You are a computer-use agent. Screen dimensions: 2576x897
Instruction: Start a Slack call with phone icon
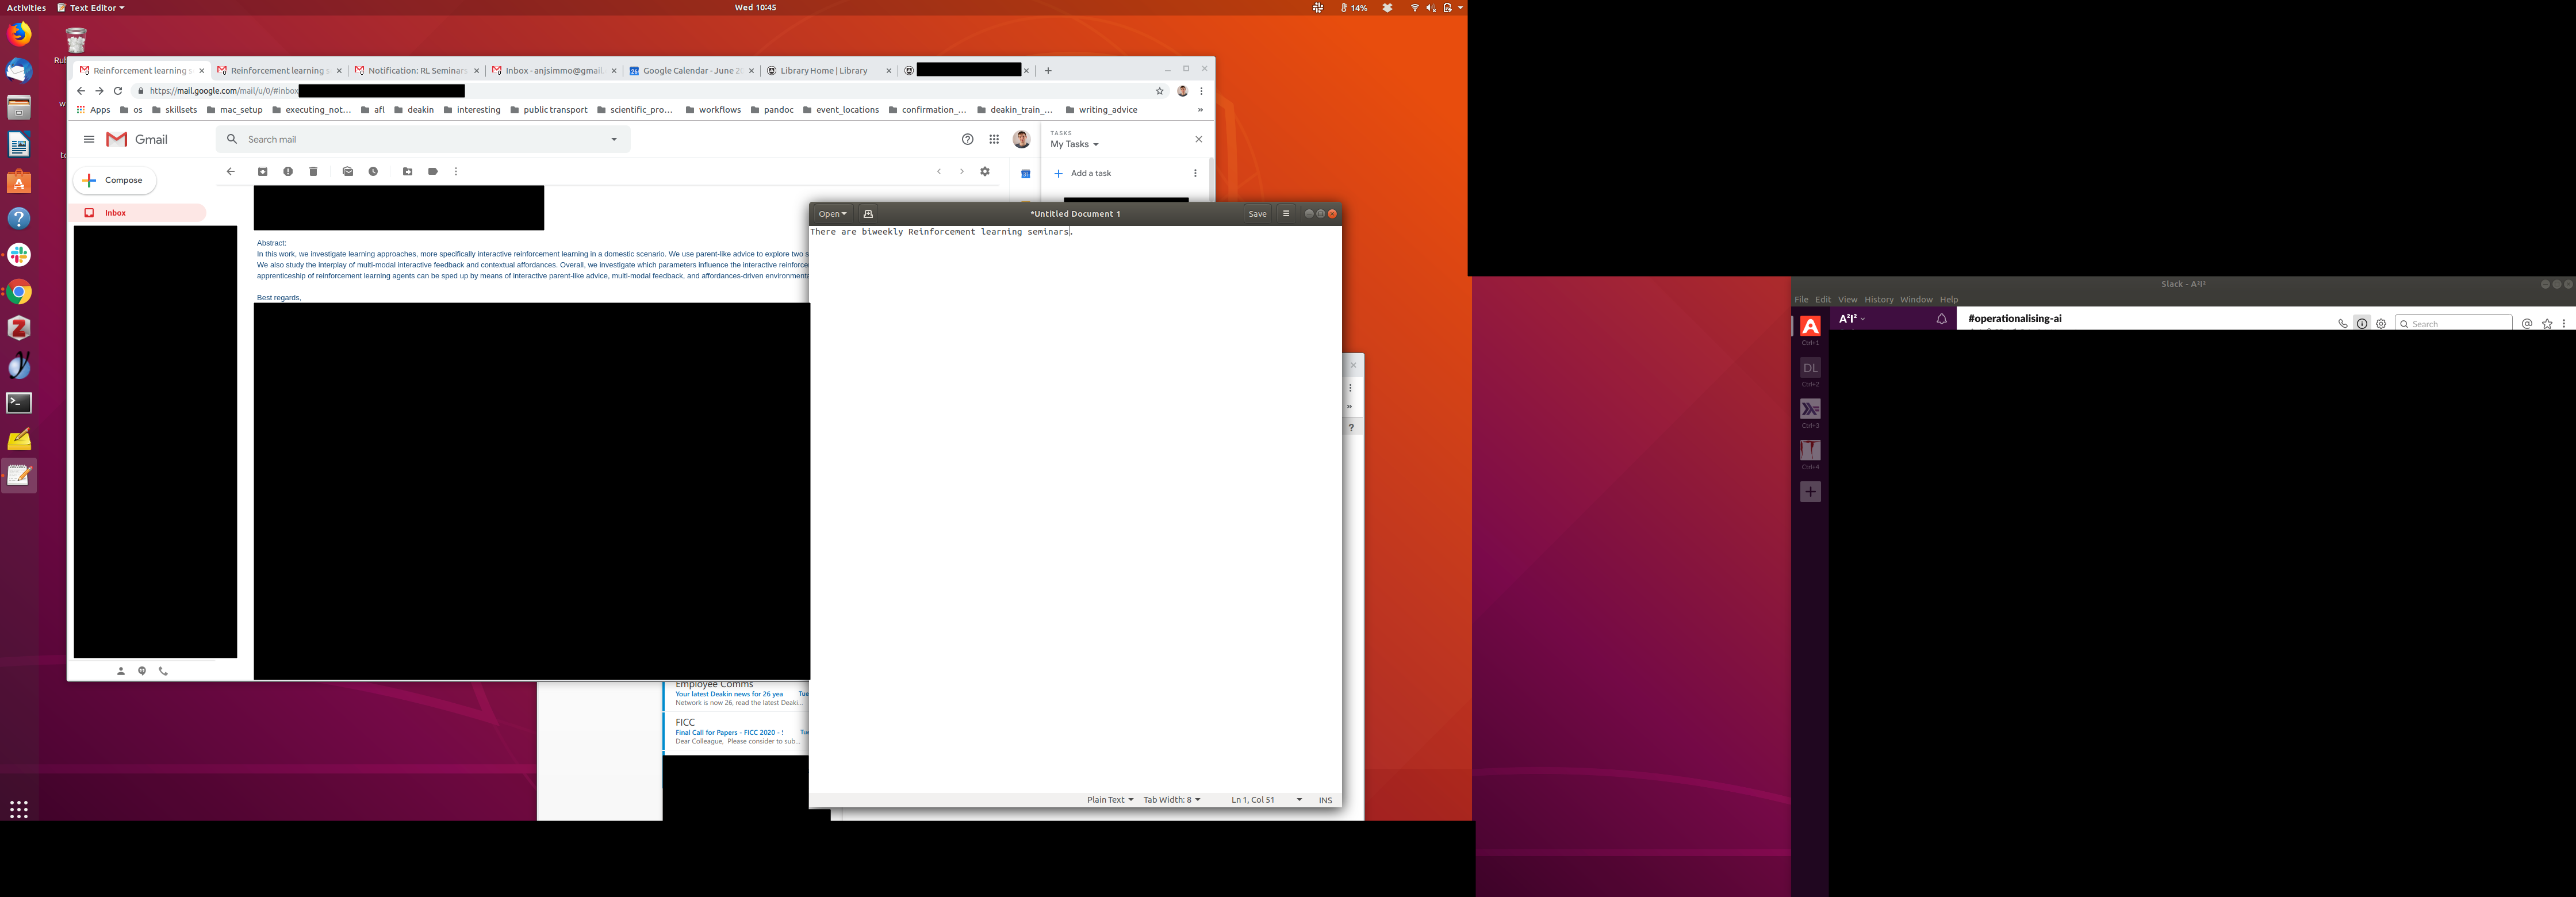click(2342, 324)
